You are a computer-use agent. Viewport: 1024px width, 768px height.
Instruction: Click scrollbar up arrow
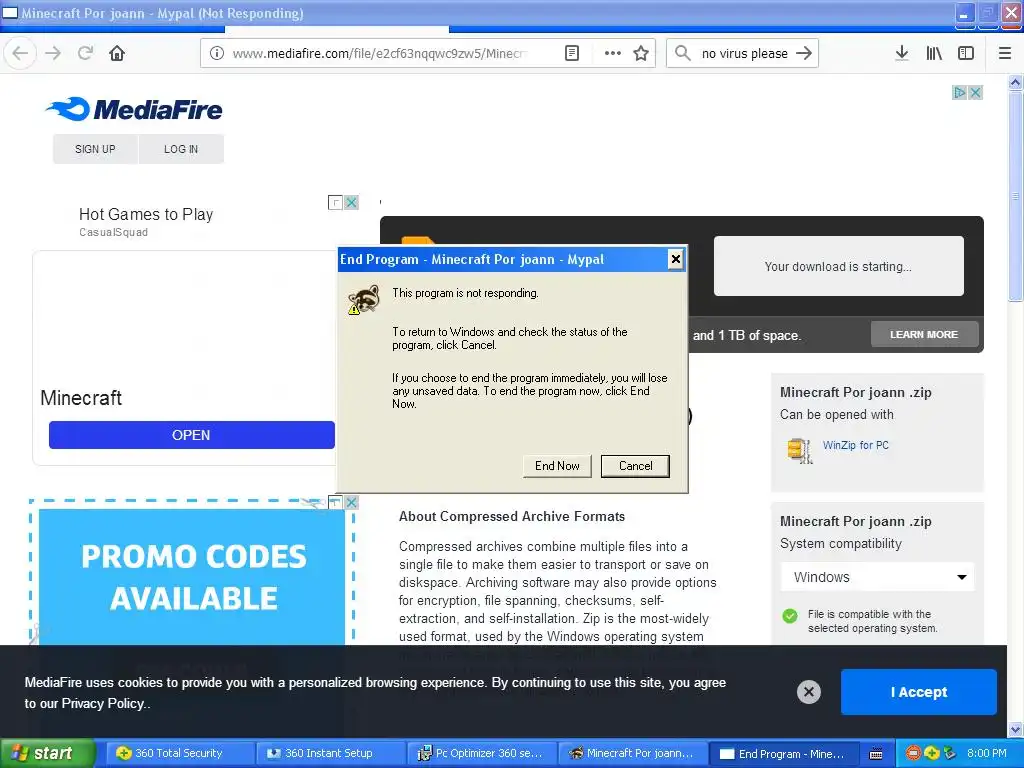[x=1015, y=82]
